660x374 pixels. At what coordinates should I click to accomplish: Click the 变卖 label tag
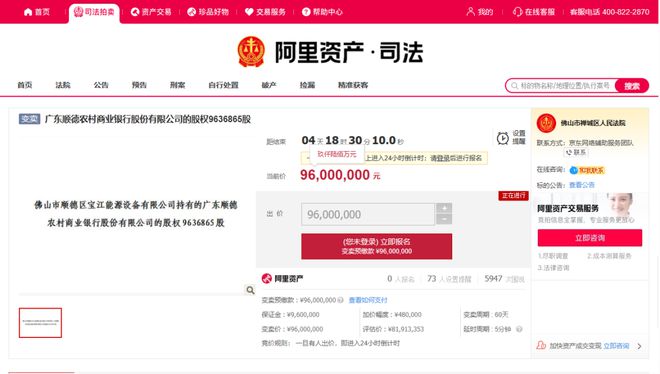(29, 119)
